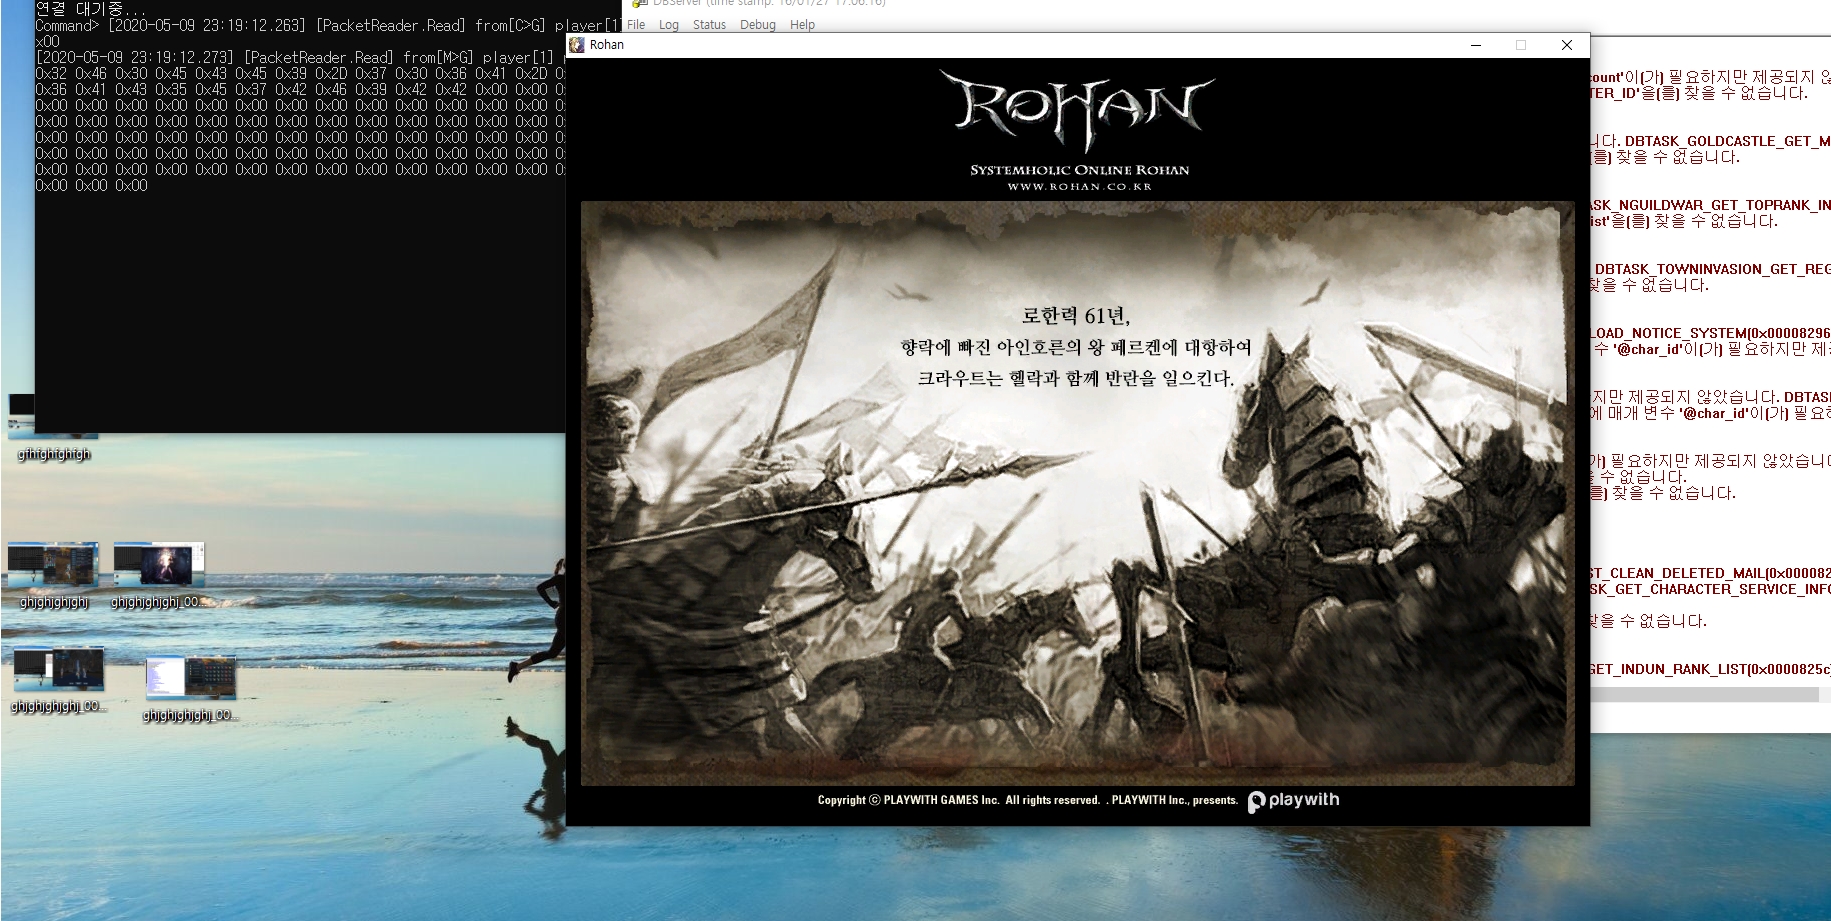This screenshot has height=921, width=1831.
Task: Click the Rohan window title bar icon
Action: (577, 45)
